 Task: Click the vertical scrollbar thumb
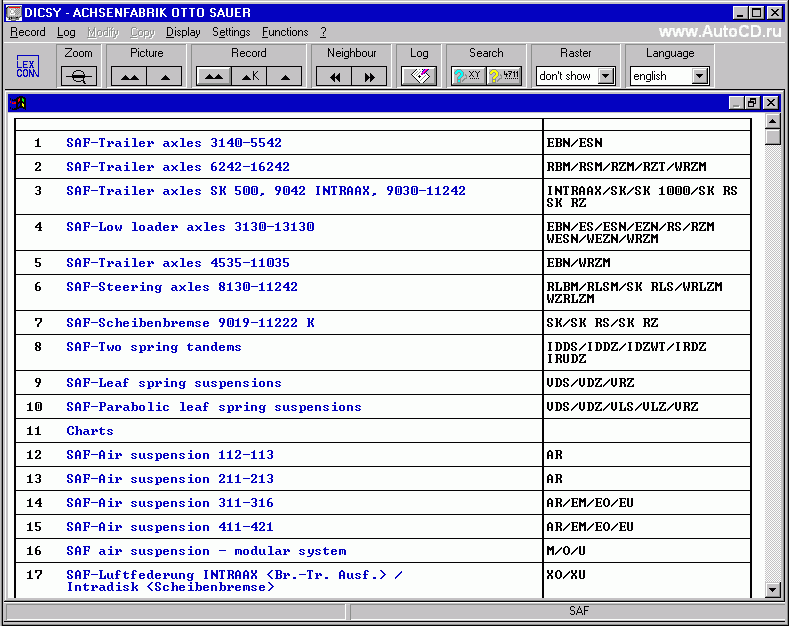(x=772, y=137)
